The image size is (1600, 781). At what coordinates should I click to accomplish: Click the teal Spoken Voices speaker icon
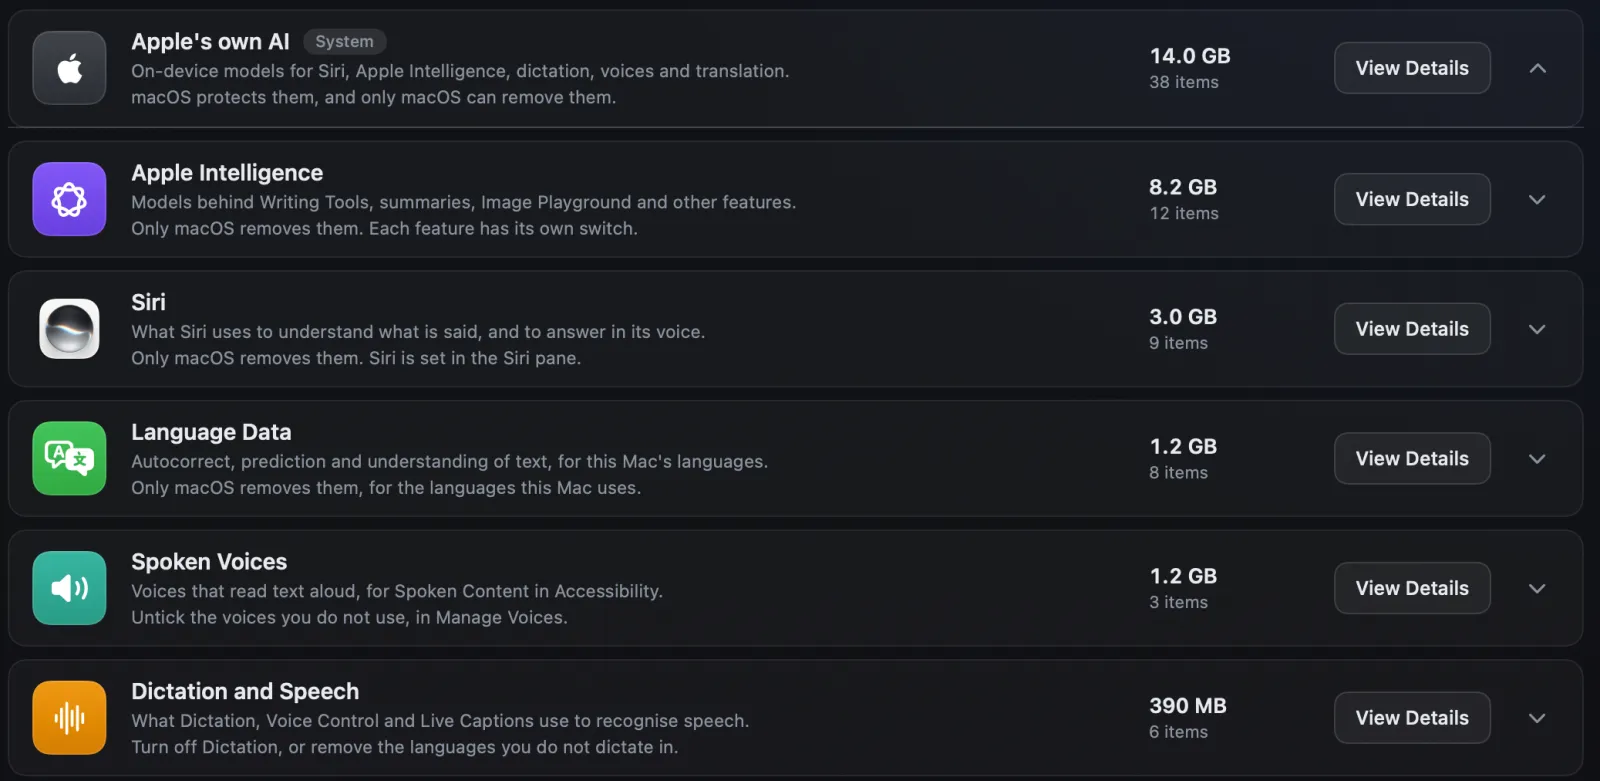[69, 588]
